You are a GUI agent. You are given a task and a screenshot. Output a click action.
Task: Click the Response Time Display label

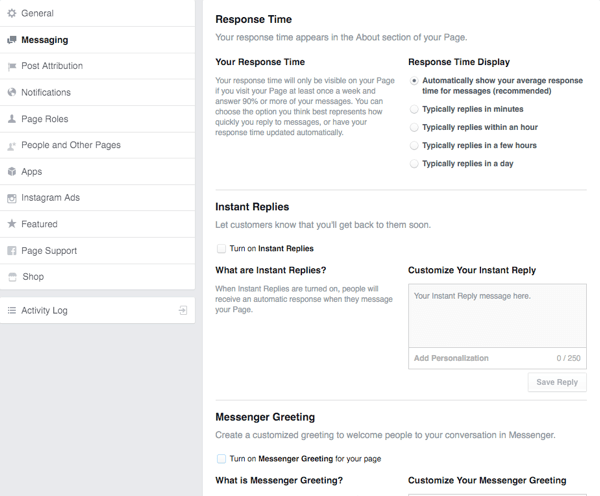[459, 62]
